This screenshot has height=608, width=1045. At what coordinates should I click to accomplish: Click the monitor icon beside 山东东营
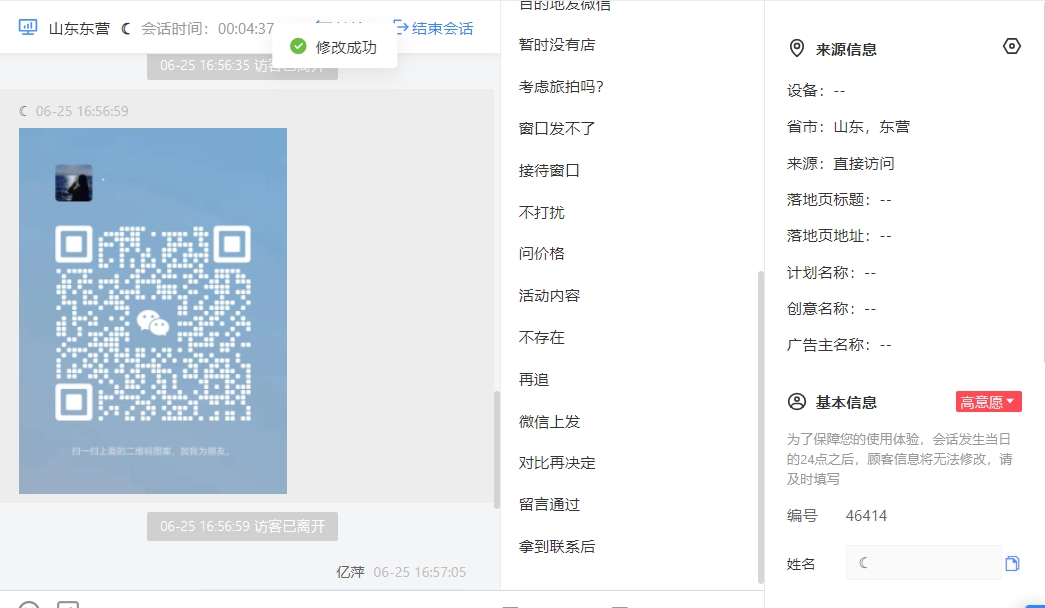tap(28, 27)
